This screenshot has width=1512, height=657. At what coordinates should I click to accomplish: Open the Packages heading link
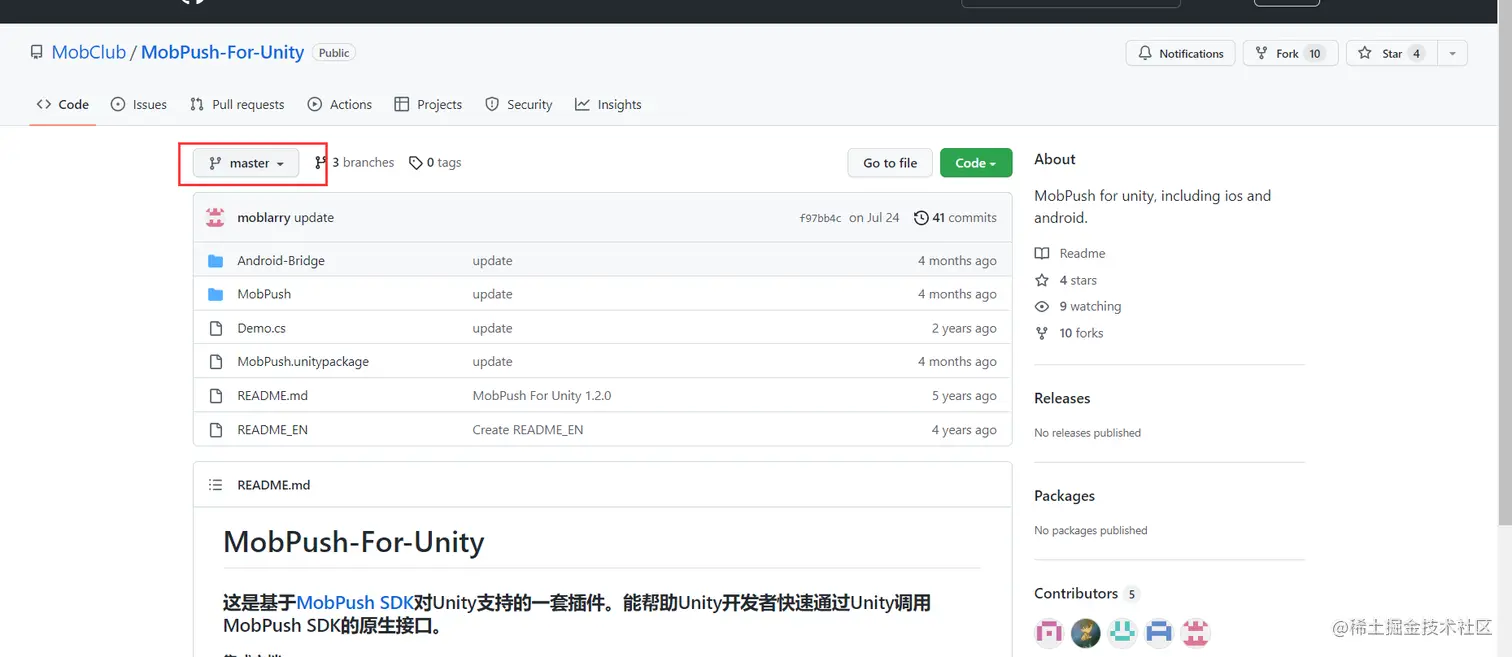(1064, 496)
